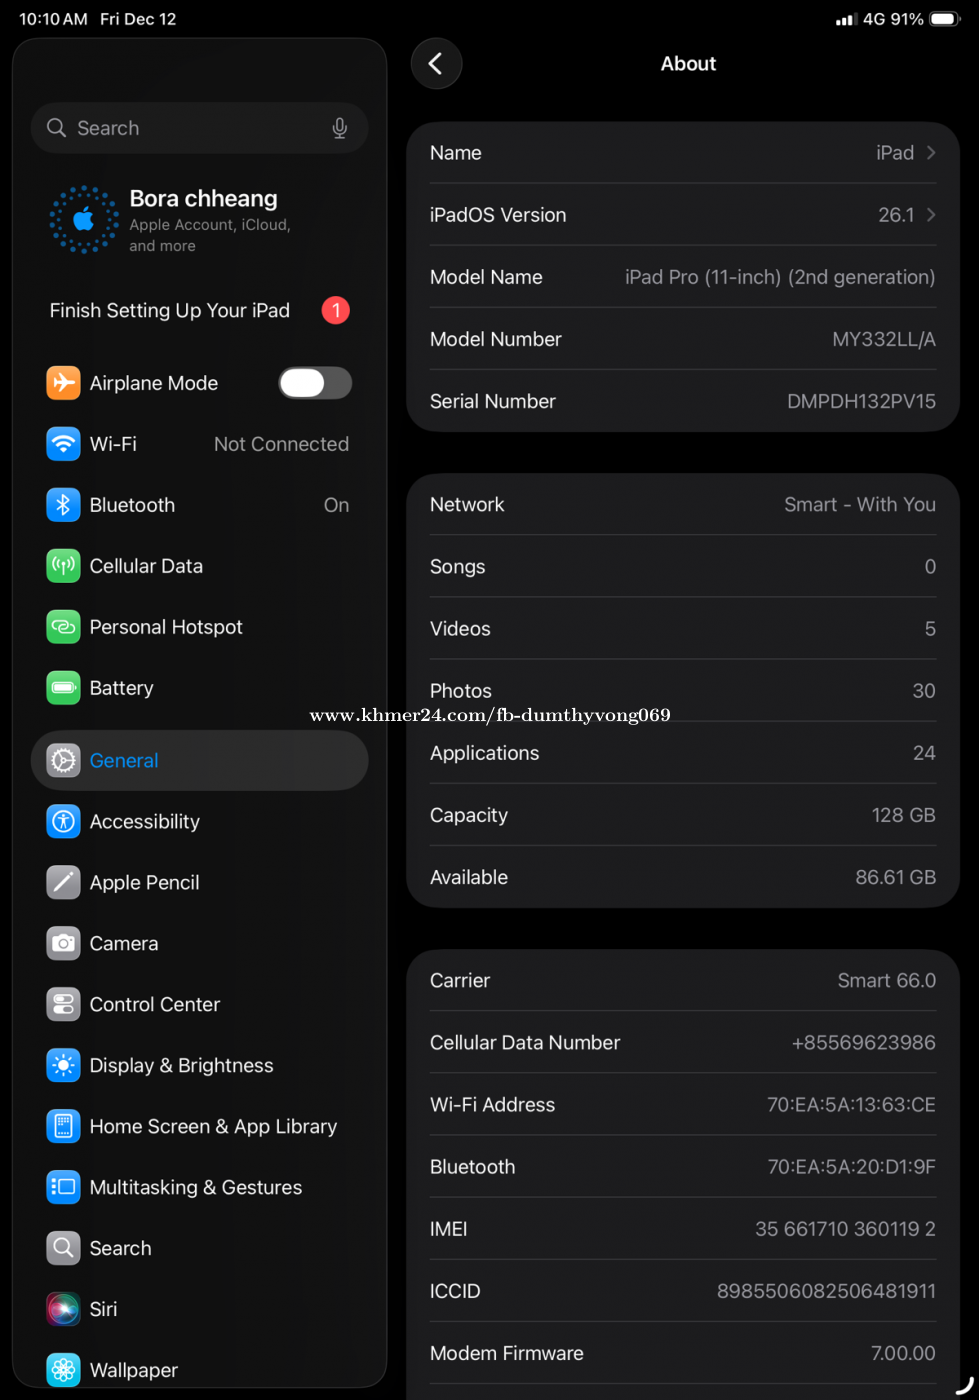Open the Wallpaper flower icon

[63, 1370]
